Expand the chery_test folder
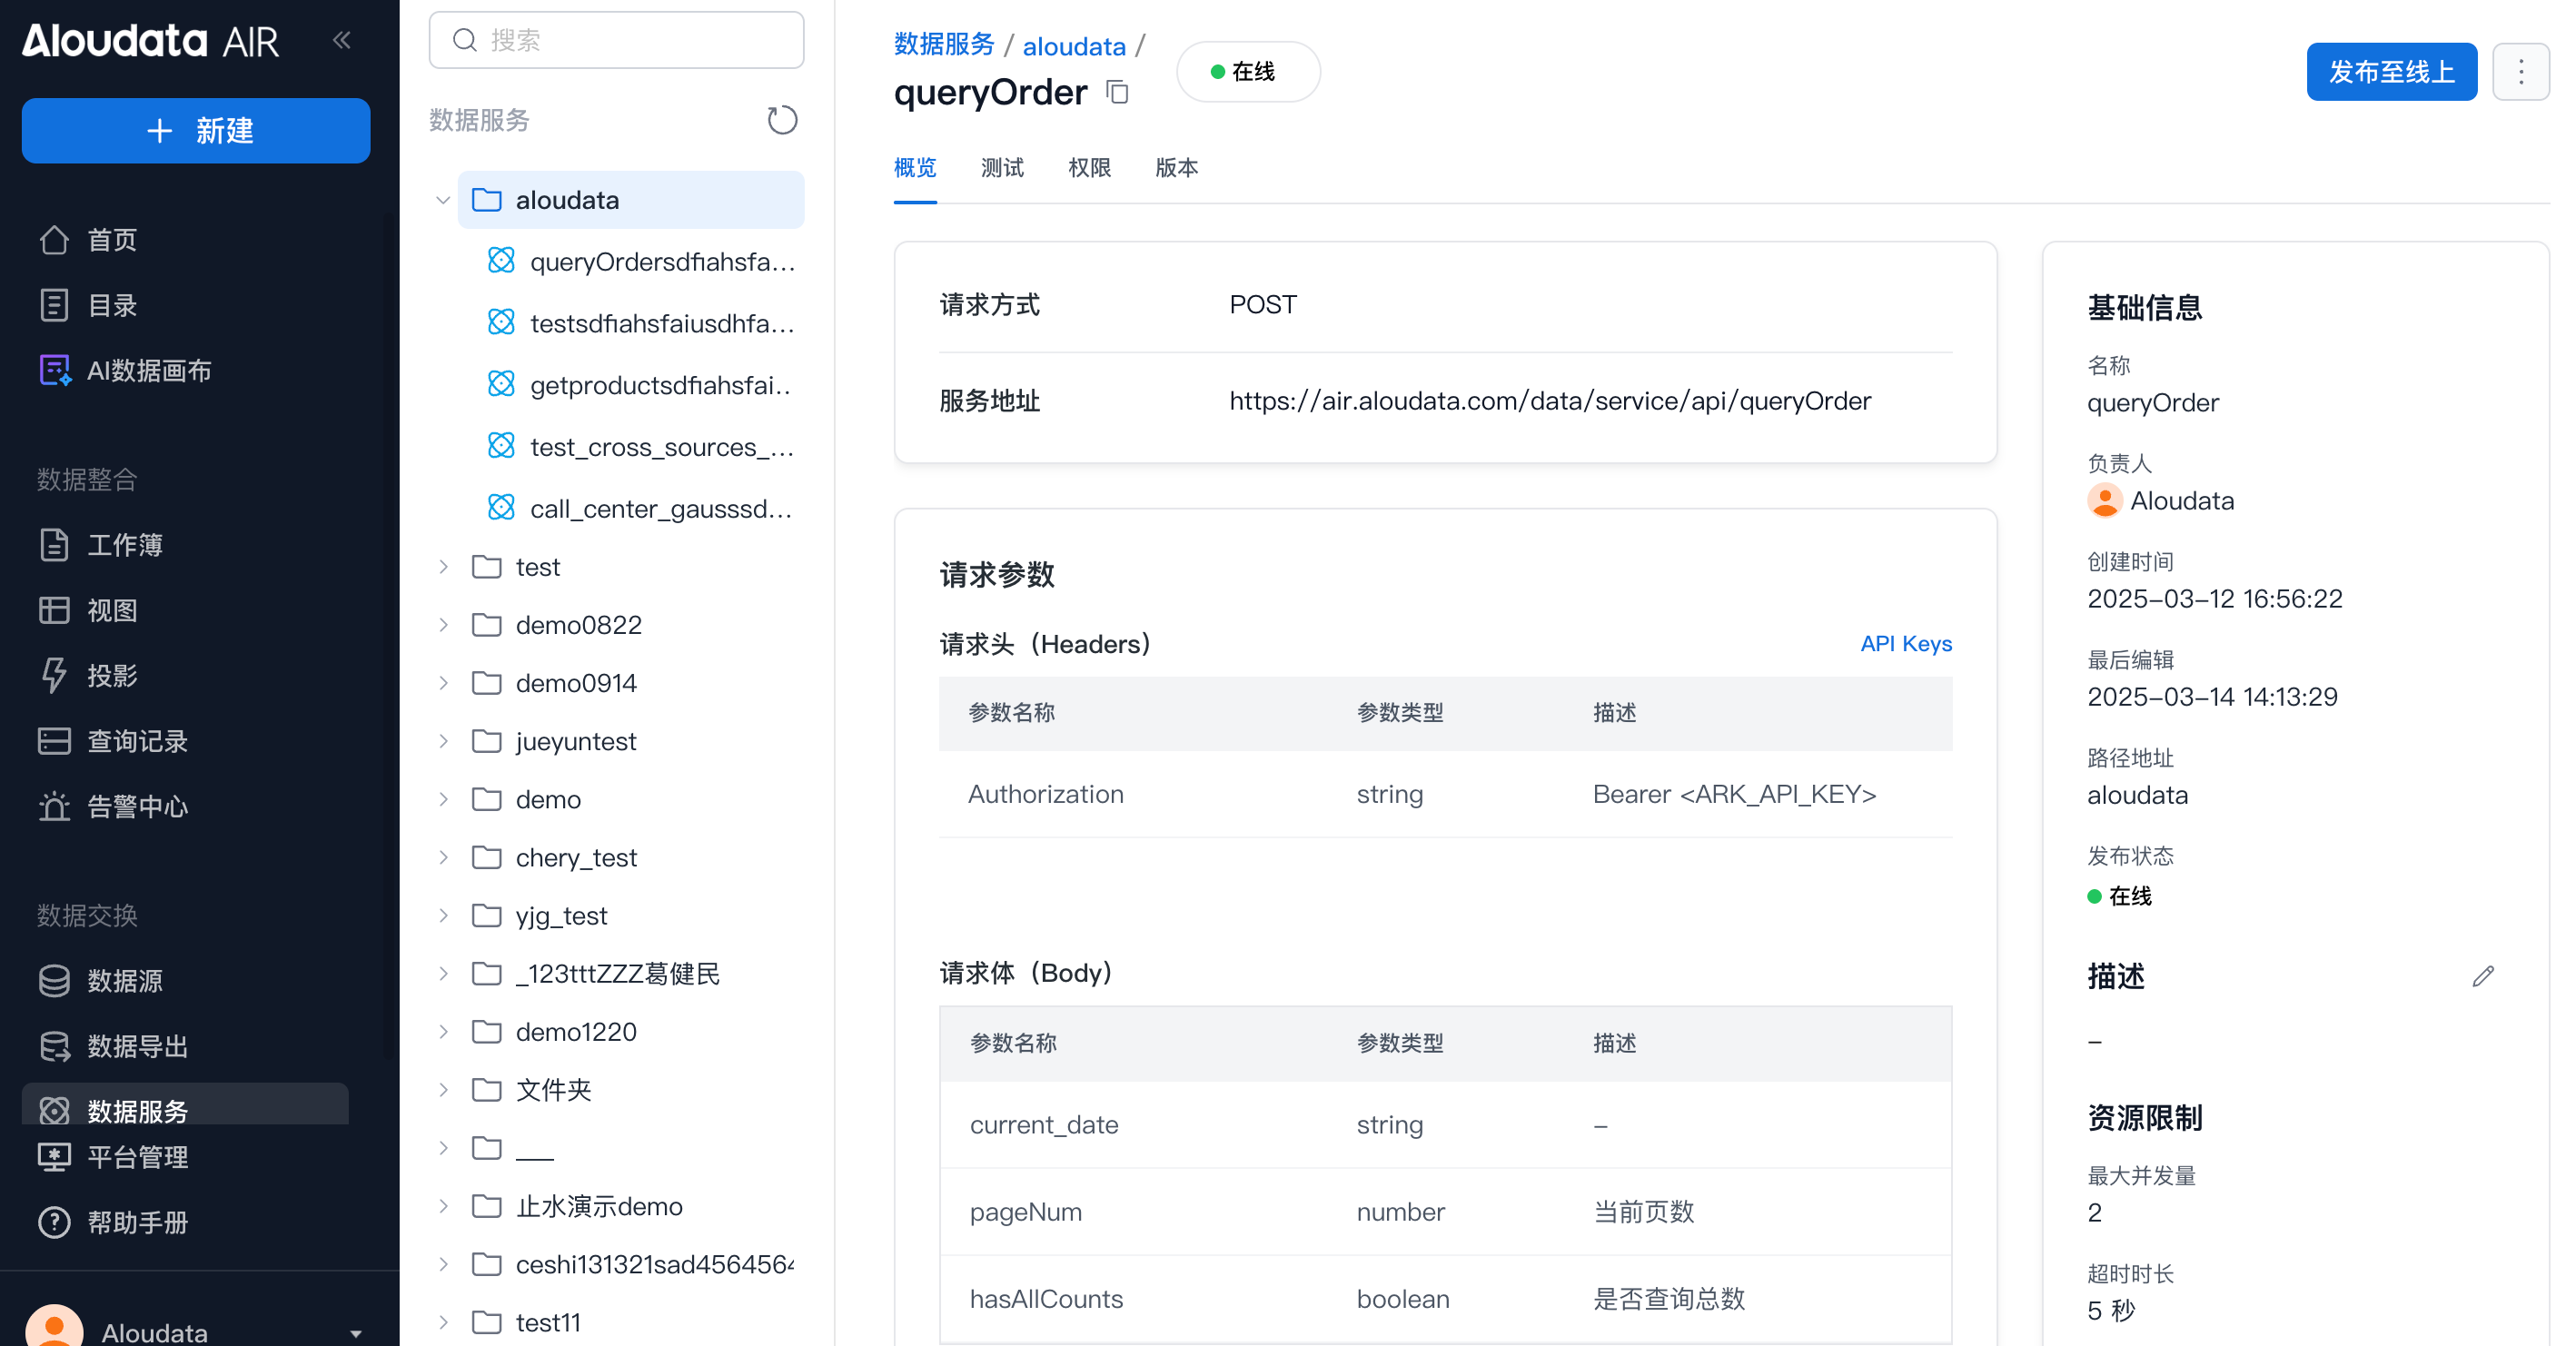The height and width of the screenshot is (1346, 2576). click(x=443, y=858)
